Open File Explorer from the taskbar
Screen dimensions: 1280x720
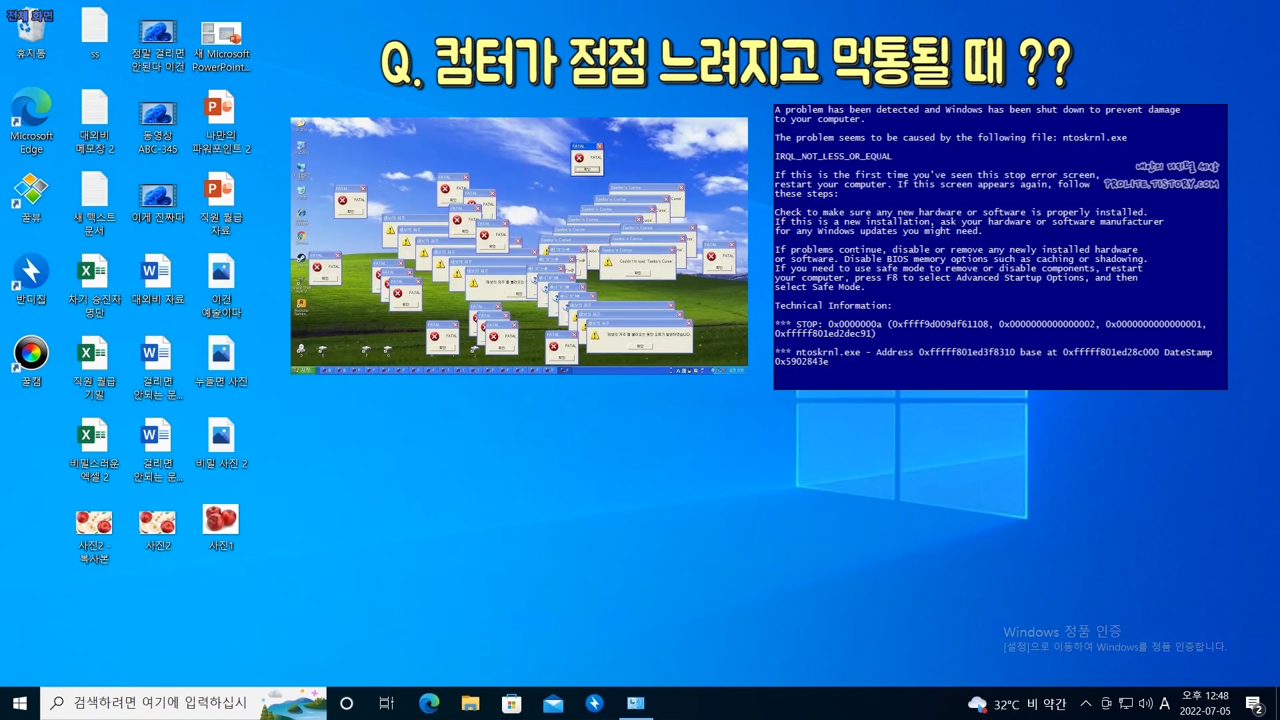pyautogui.click(x=470, y=703)
